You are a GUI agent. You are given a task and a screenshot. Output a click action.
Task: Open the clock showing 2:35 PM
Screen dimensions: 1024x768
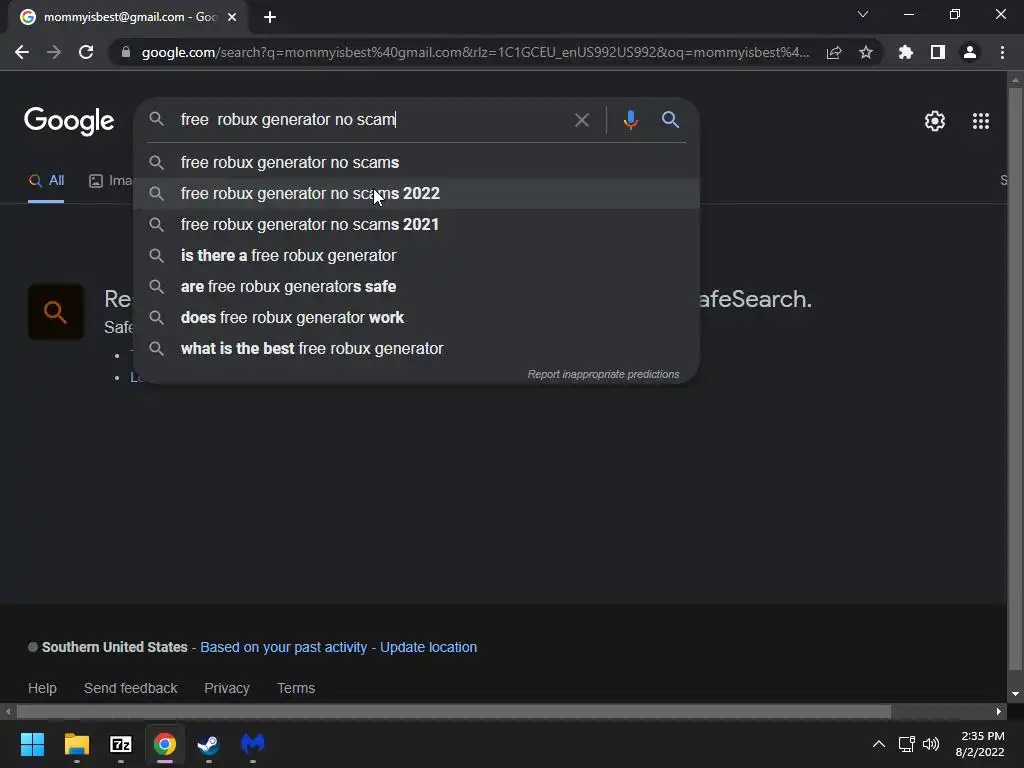point(980,744)
